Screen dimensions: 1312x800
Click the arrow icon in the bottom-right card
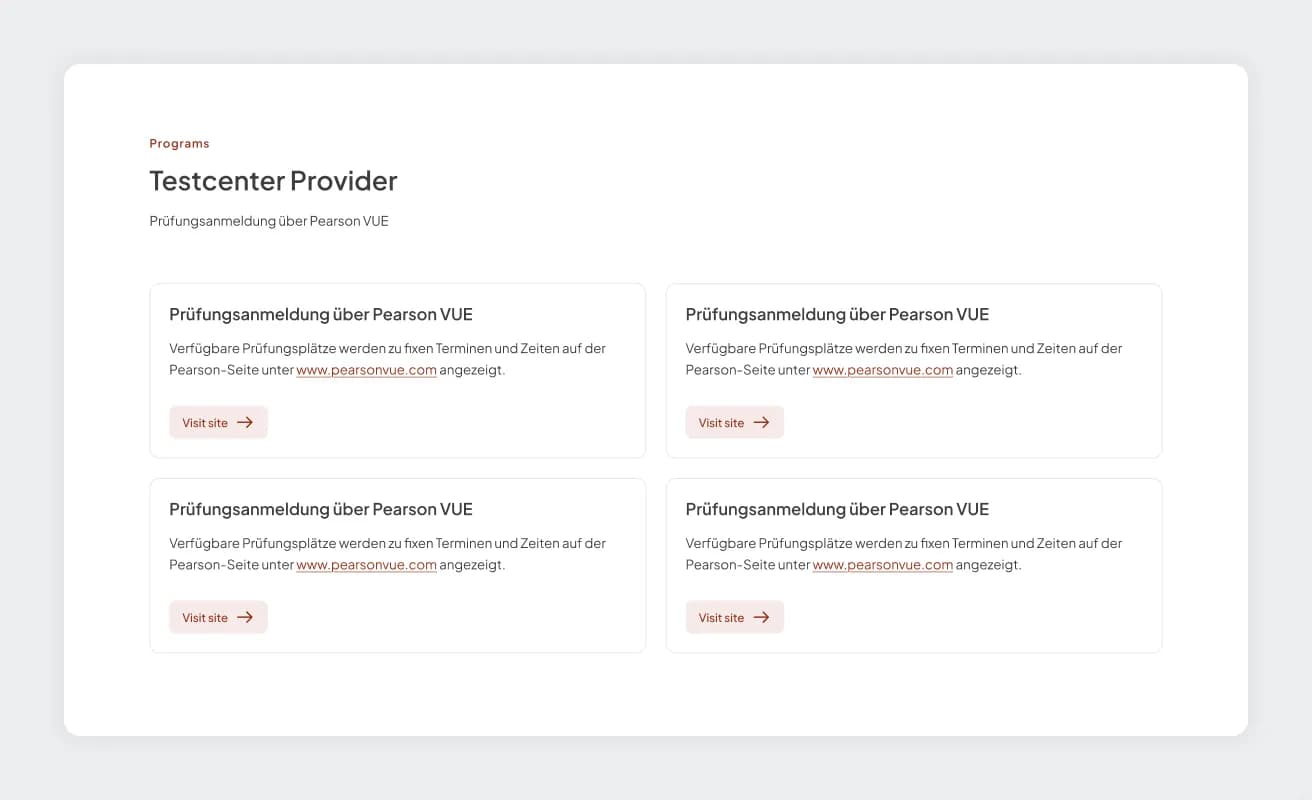(x=761, y=618)
